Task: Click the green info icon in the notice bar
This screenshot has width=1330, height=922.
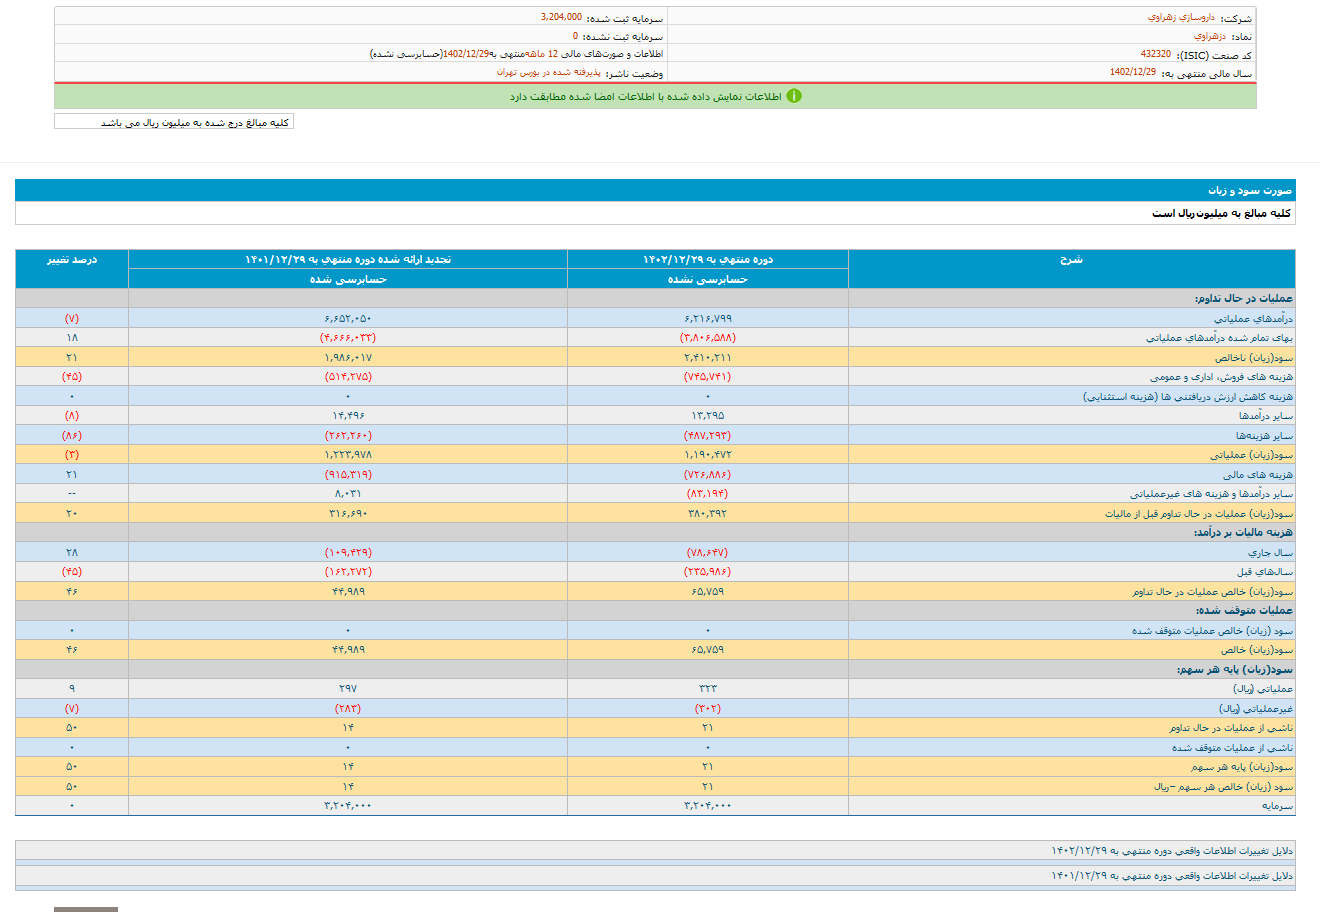Action: [794, 97]
